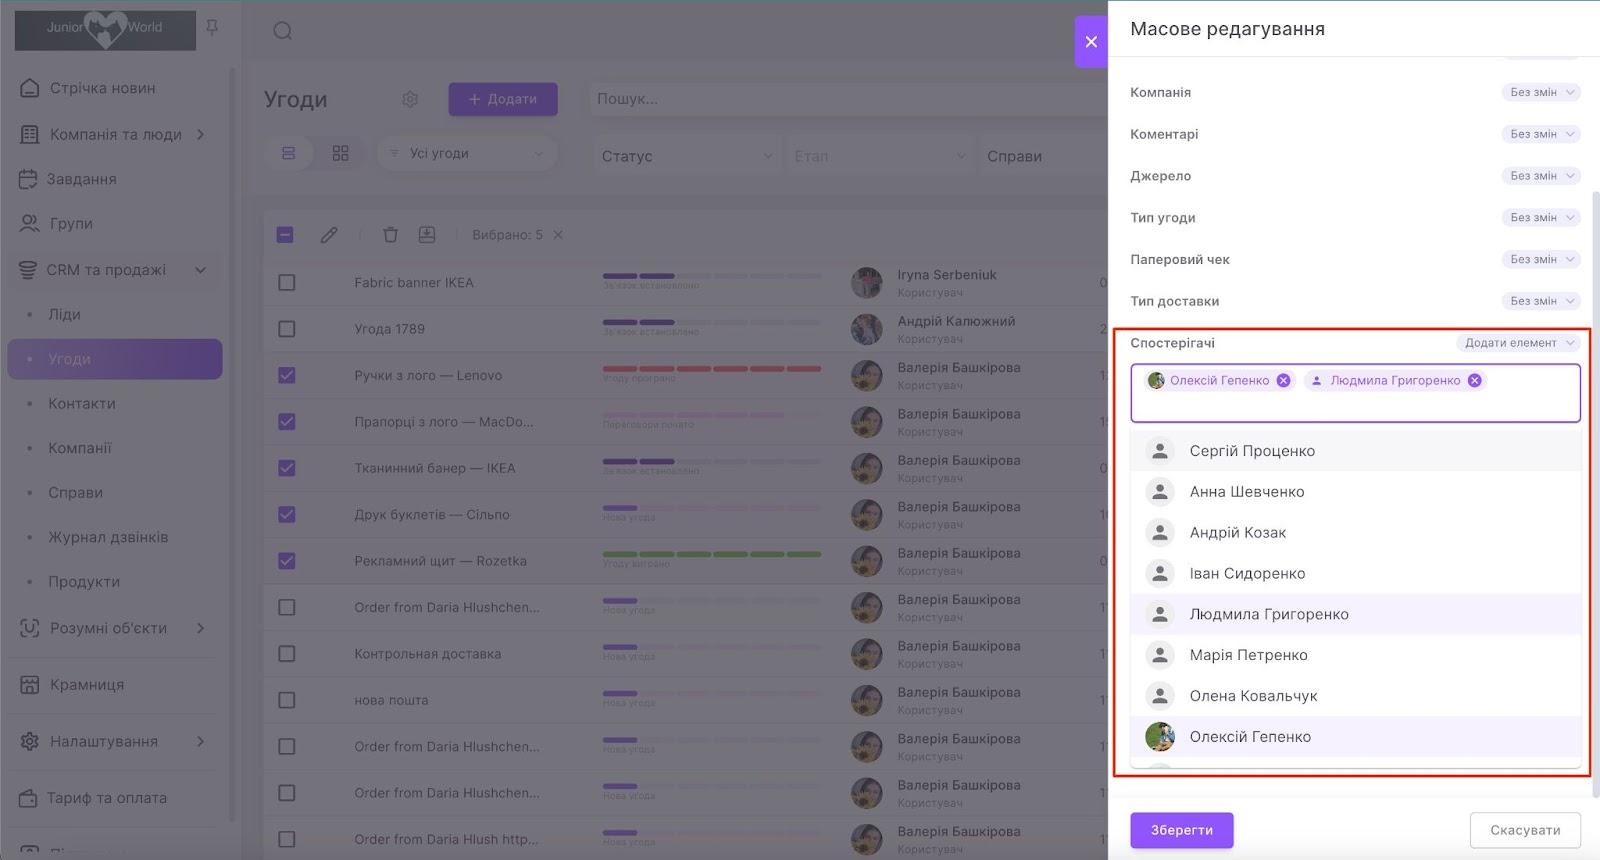This screenshot has width=1600, height=860.
Task: Select Сергій Проценко from the list
Action: [x=1252, y=451]
